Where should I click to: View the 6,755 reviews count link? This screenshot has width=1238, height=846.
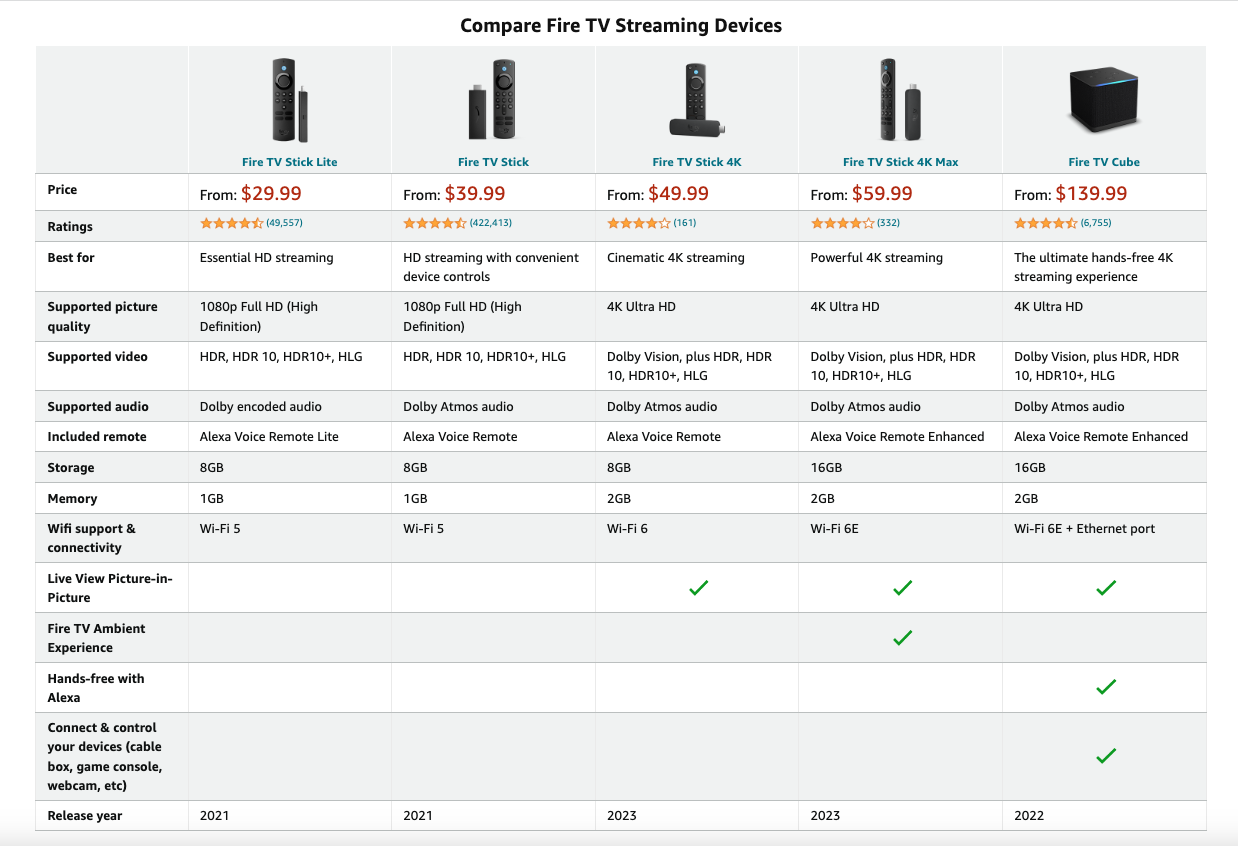(1096, 223)
